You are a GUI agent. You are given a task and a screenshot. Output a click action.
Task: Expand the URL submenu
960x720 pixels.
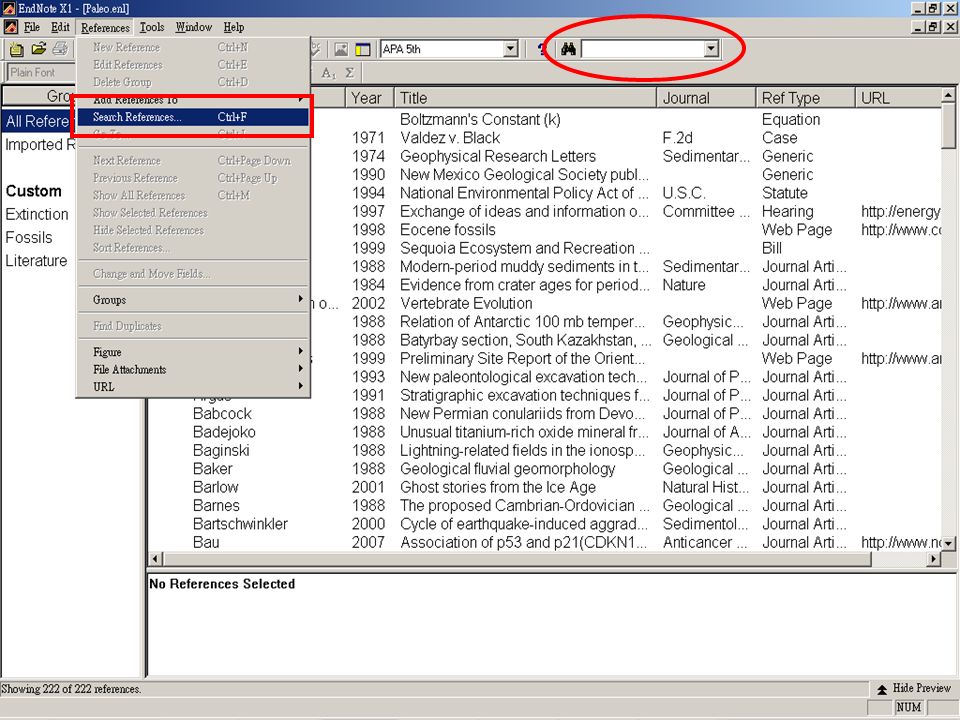coord(193,387)
